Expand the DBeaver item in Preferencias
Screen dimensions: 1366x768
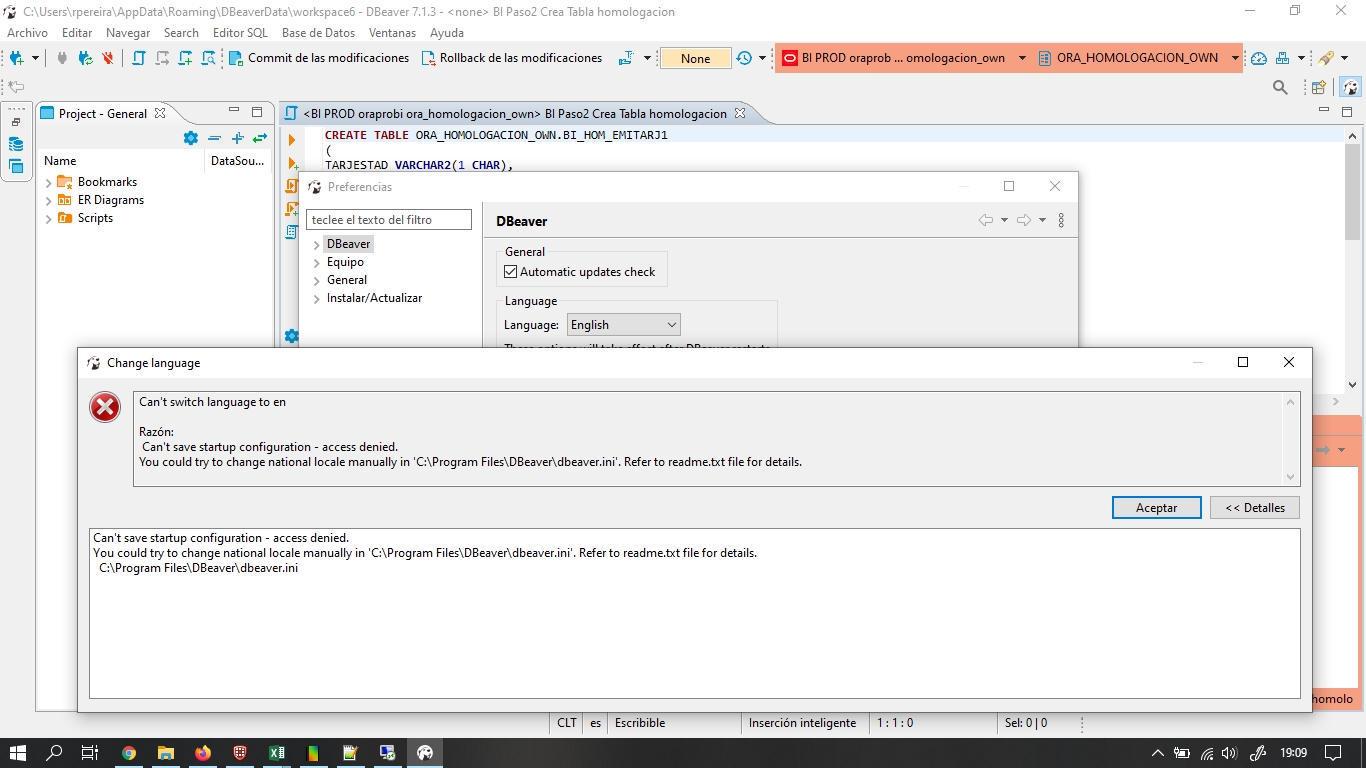click(x=319, y=243)
